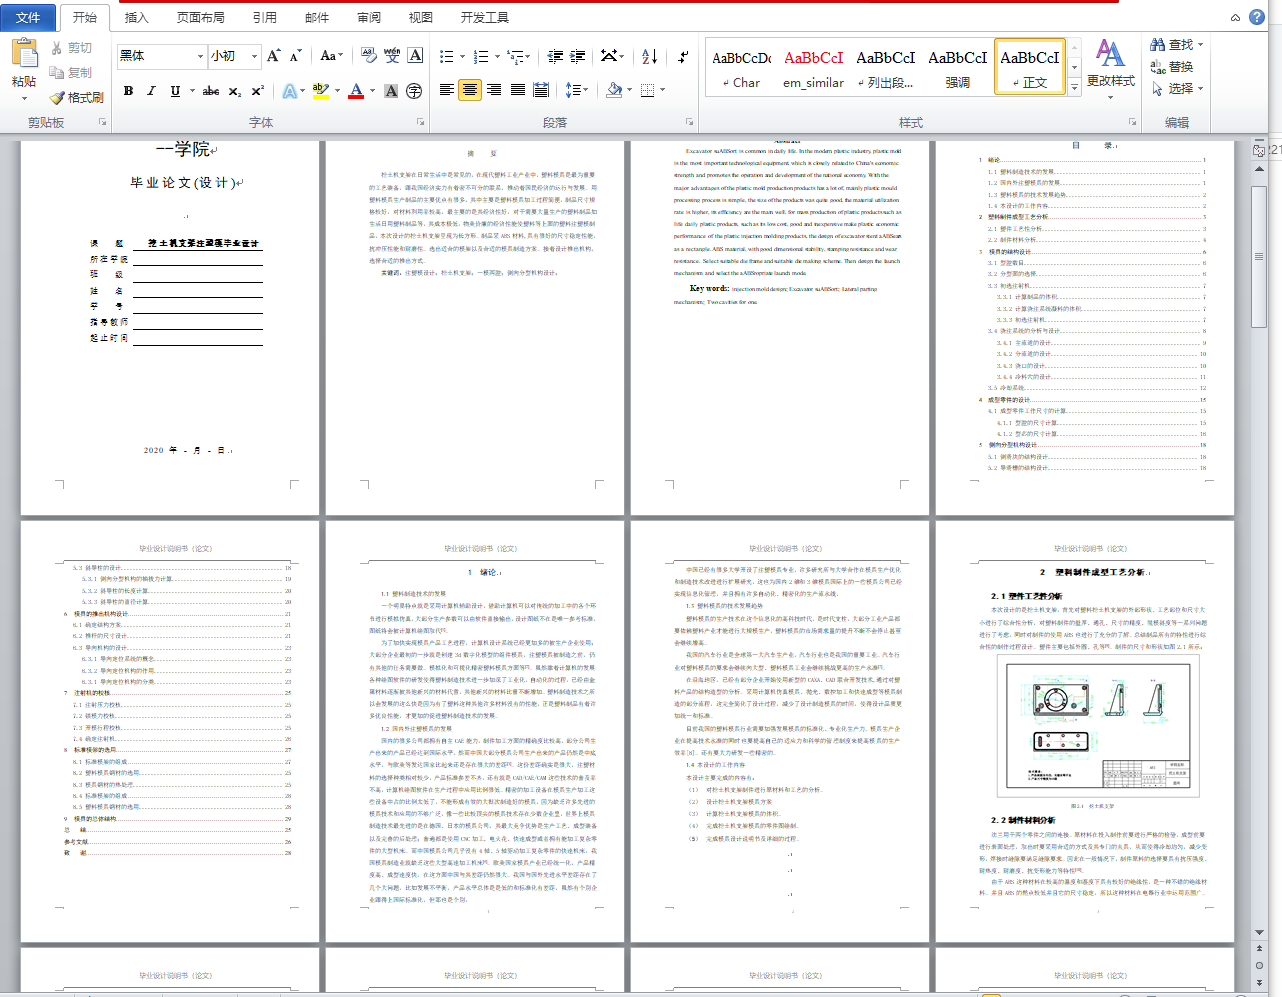Click the Sort A-Z icon

tap(649, 56)
